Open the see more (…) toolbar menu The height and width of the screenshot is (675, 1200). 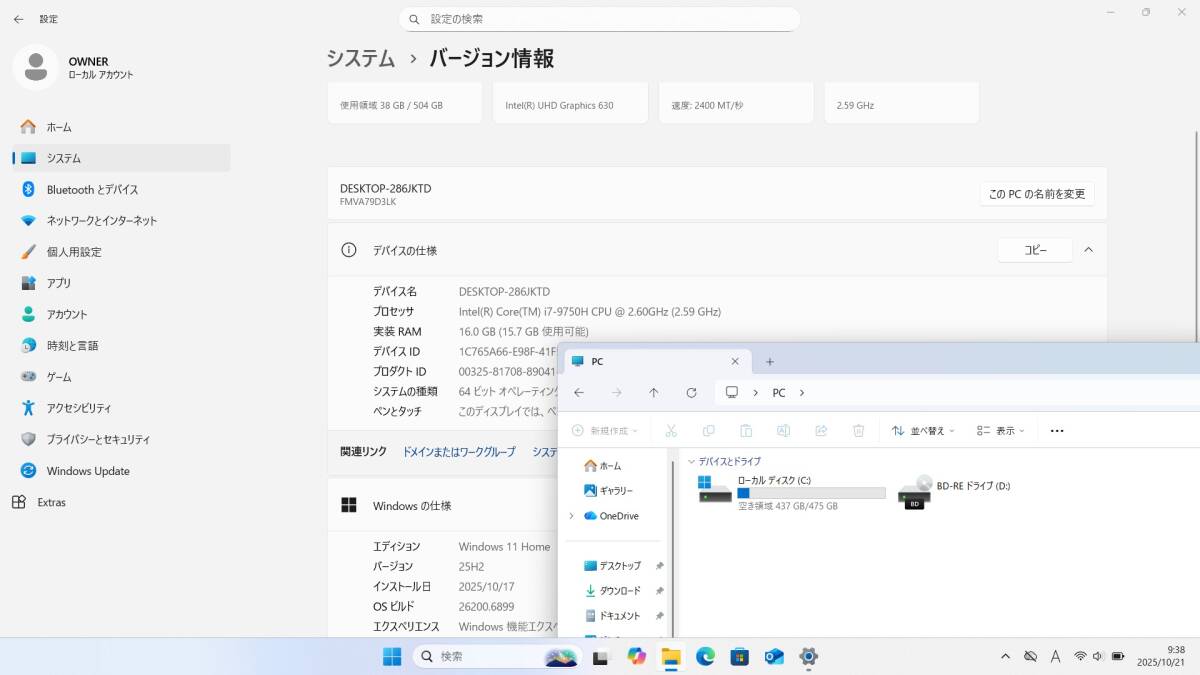[x=1057, y=431]
